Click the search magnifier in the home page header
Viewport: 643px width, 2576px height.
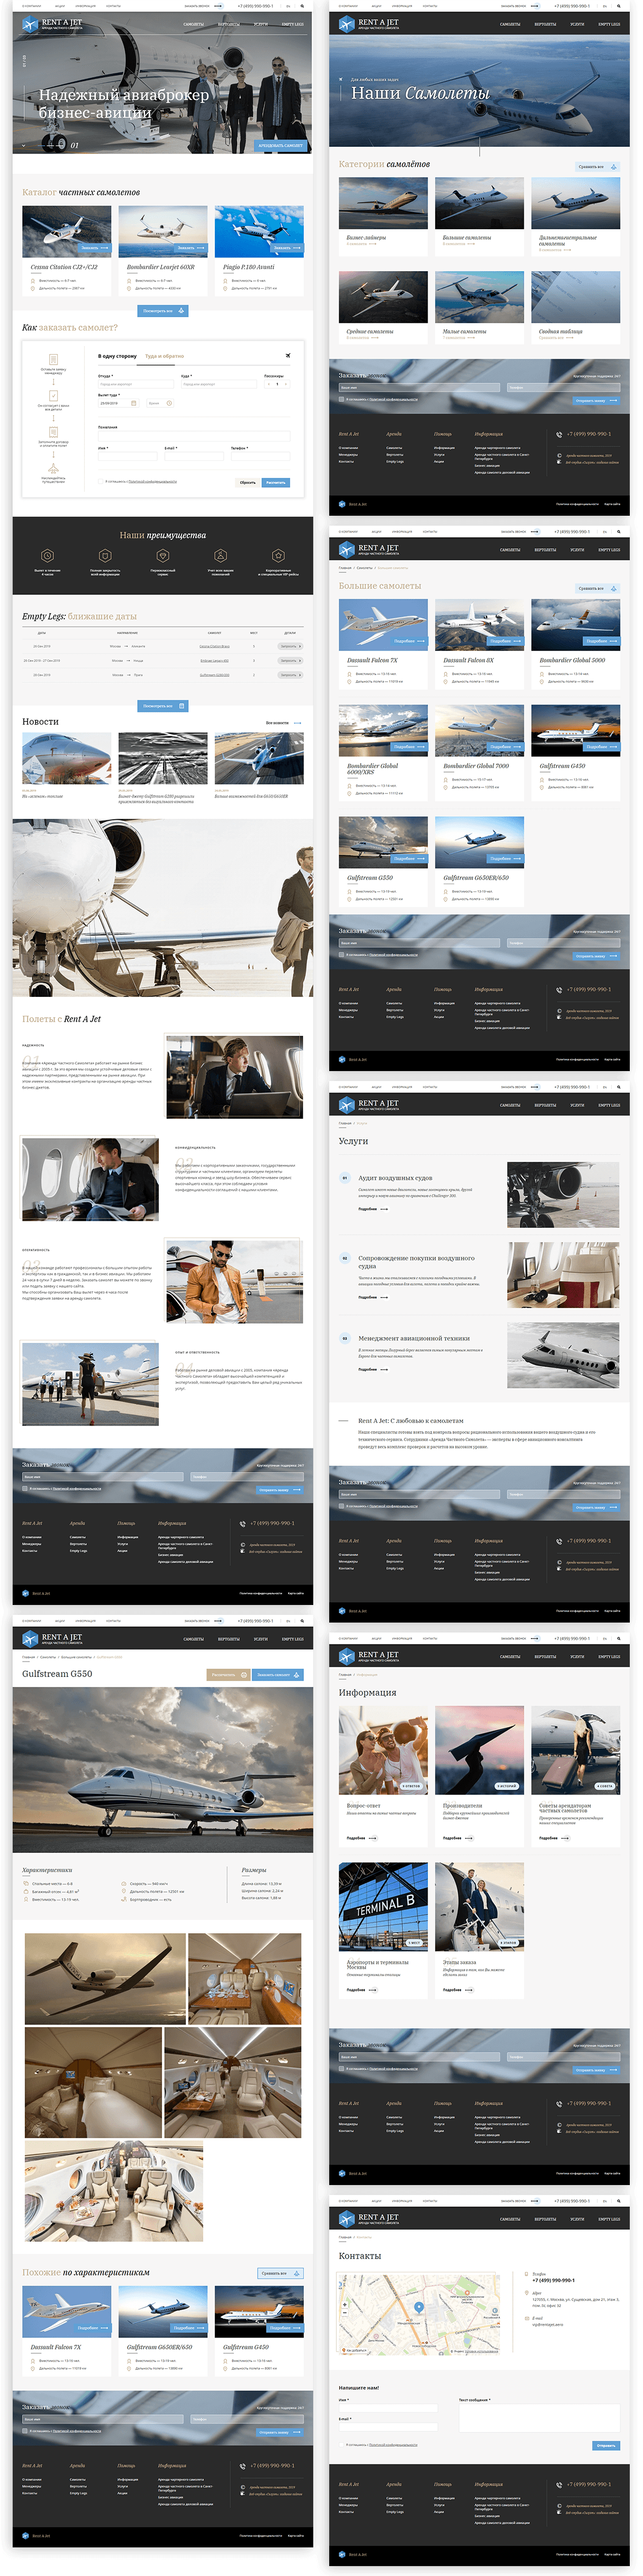(x=302, y=6)
